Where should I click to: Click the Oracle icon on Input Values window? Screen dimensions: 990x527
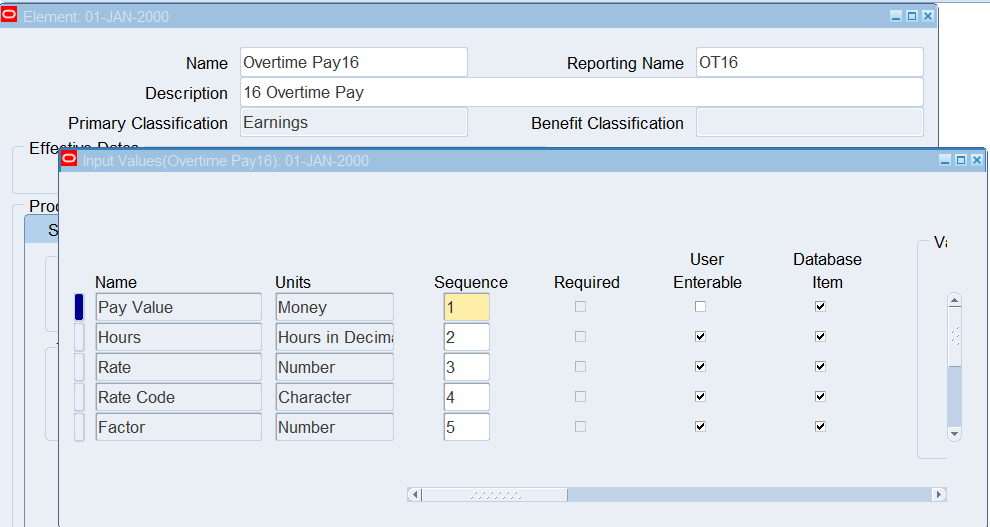coord(69,159)
